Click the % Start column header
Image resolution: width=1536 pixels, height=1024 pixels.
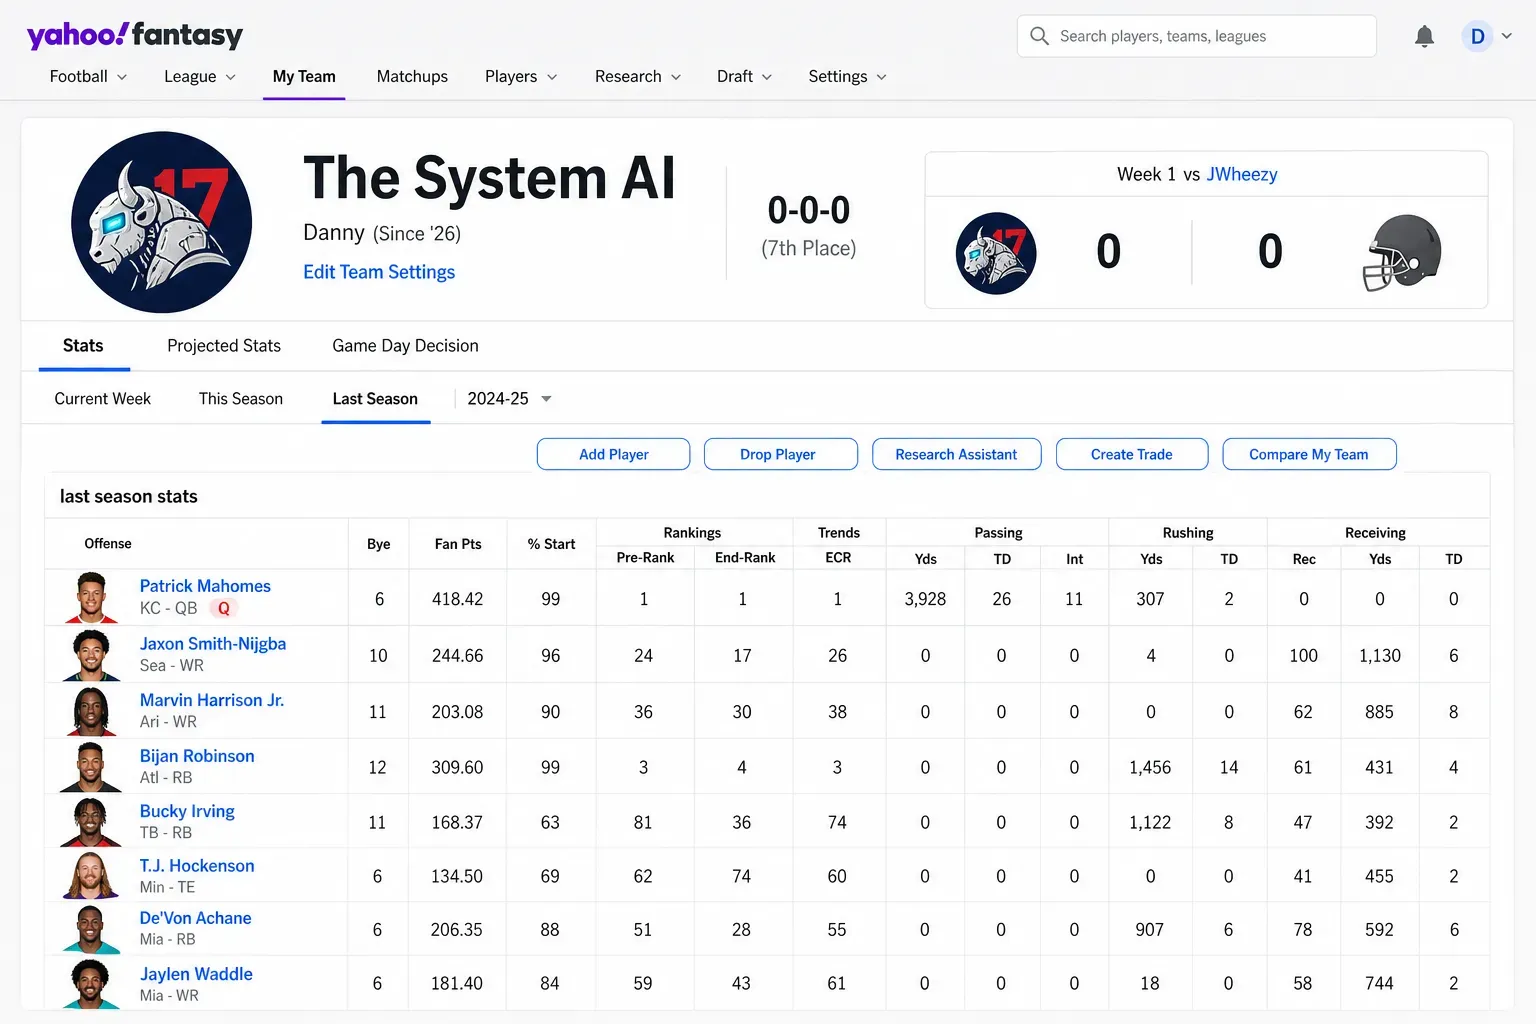coord(551,544)
